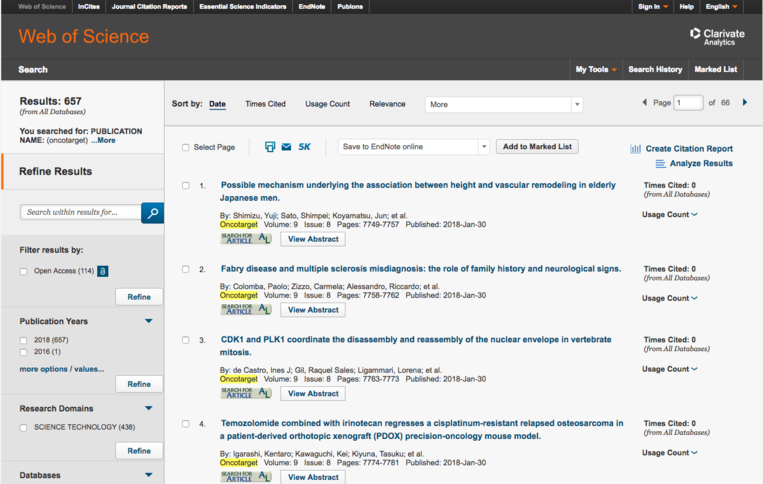
Task: Click the Web of Science logo title
Action: click(84, 36)
